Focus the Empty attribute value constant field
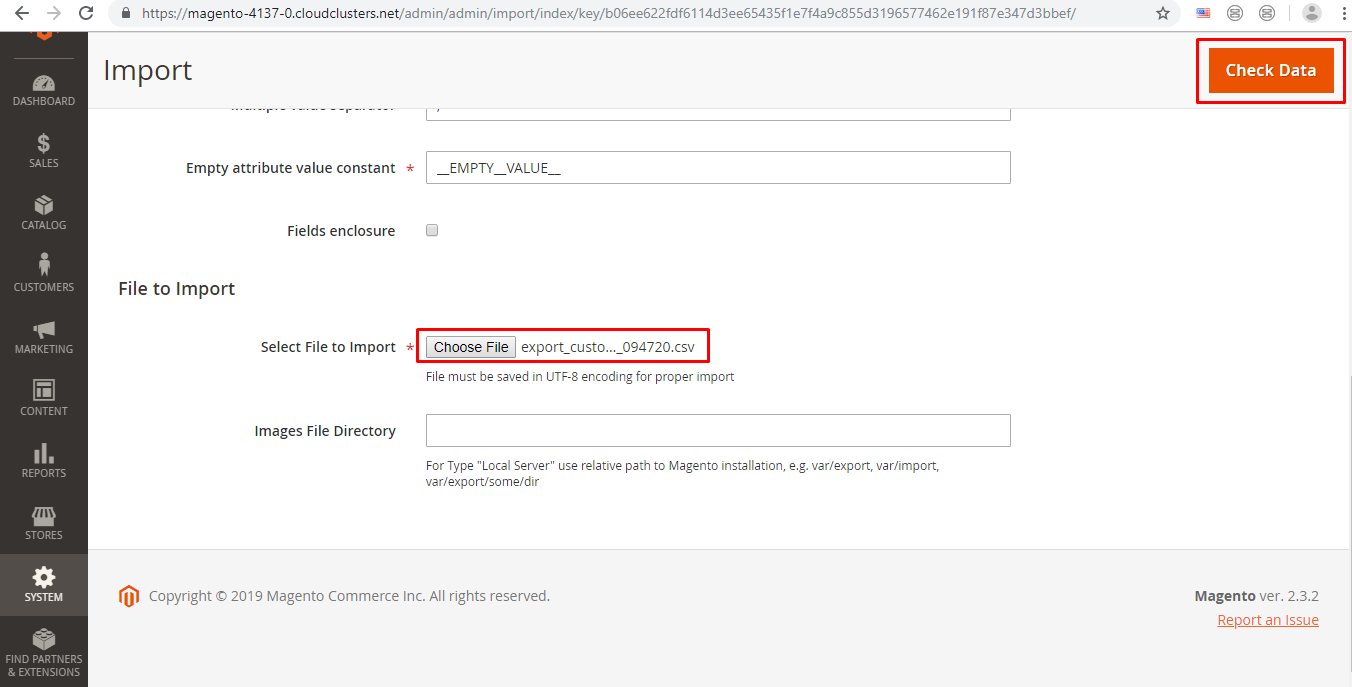This screenshot has height=687, width=1352. [x=717, y=168]
